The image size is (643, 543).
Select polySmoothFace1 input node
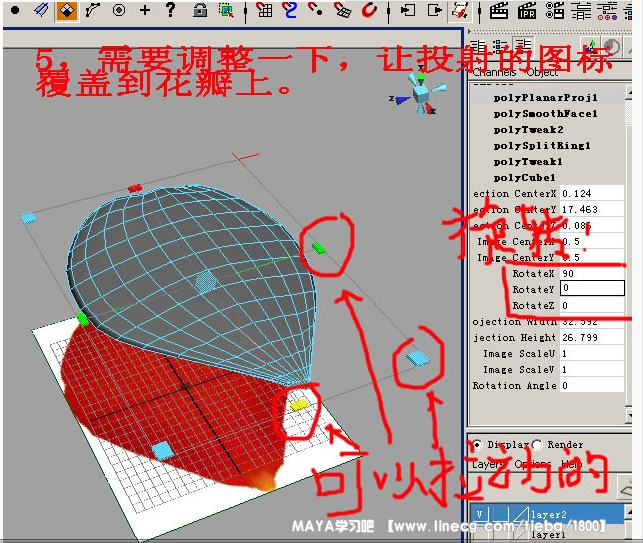click(547, 114)
